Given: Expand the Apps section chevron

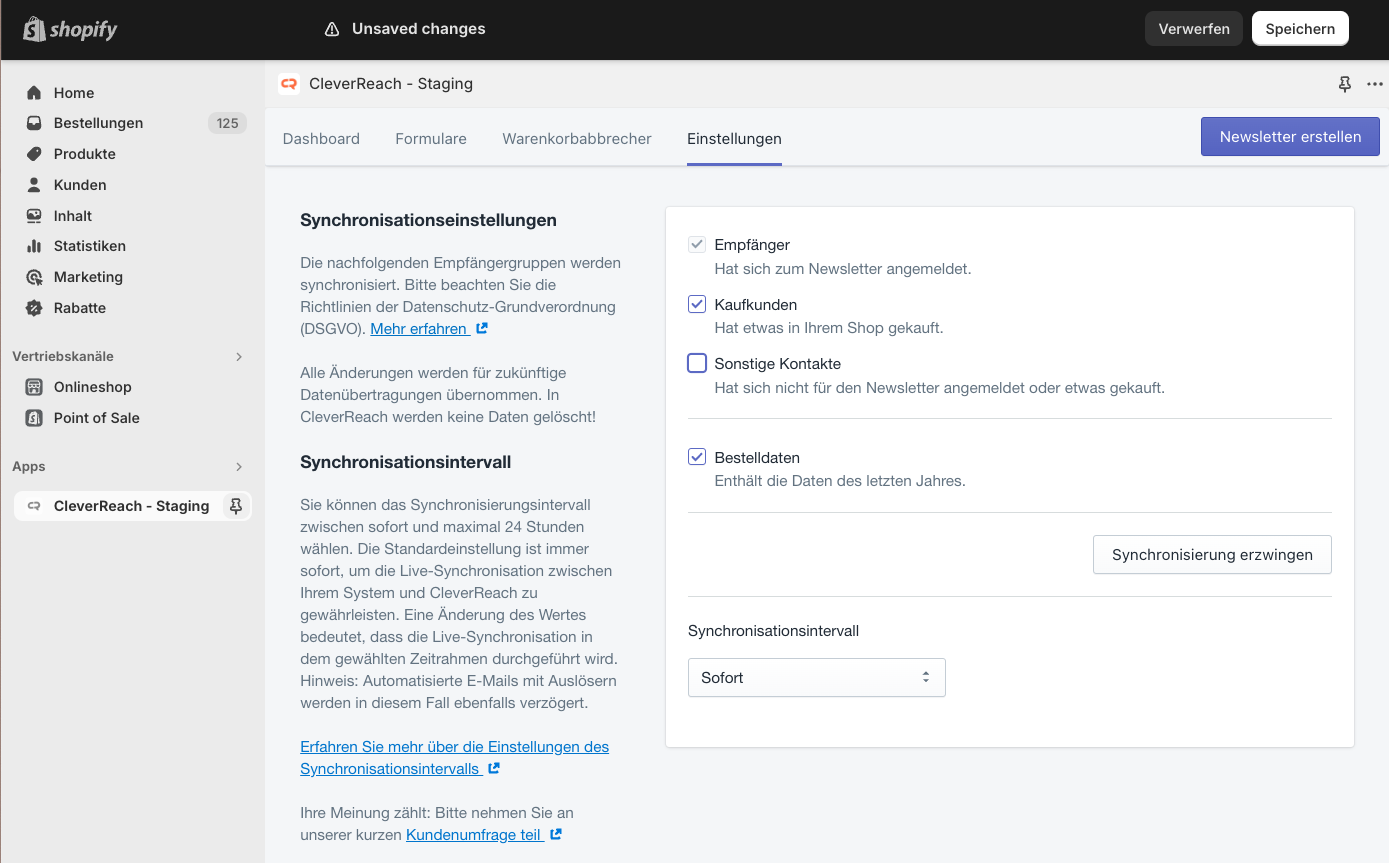Looking at the screenshot, I should click(x=239, y=467).
